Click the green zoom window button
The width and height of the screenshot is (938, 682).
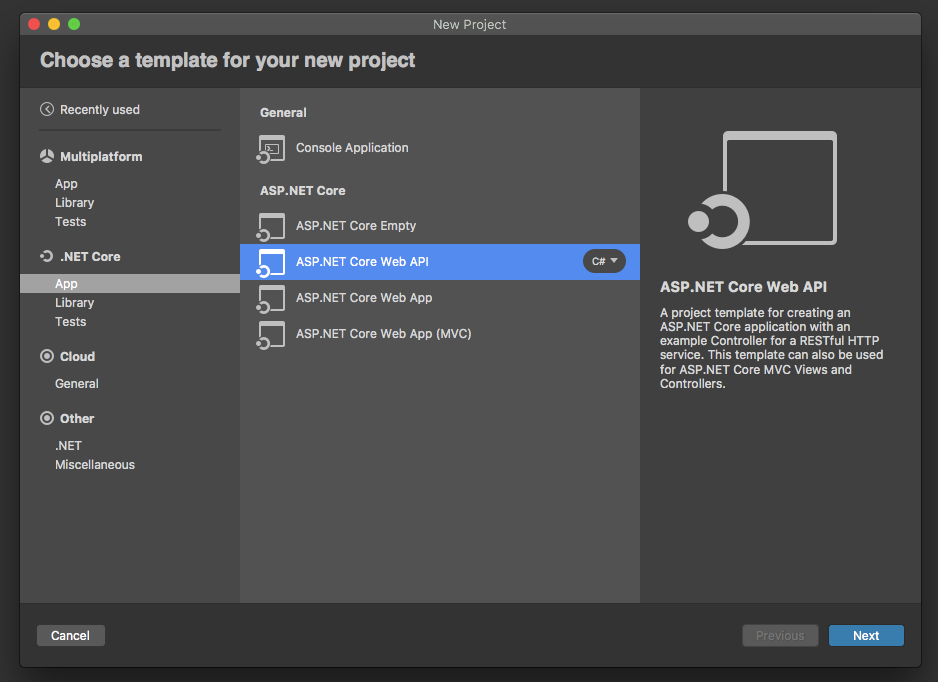click(74, 24)
